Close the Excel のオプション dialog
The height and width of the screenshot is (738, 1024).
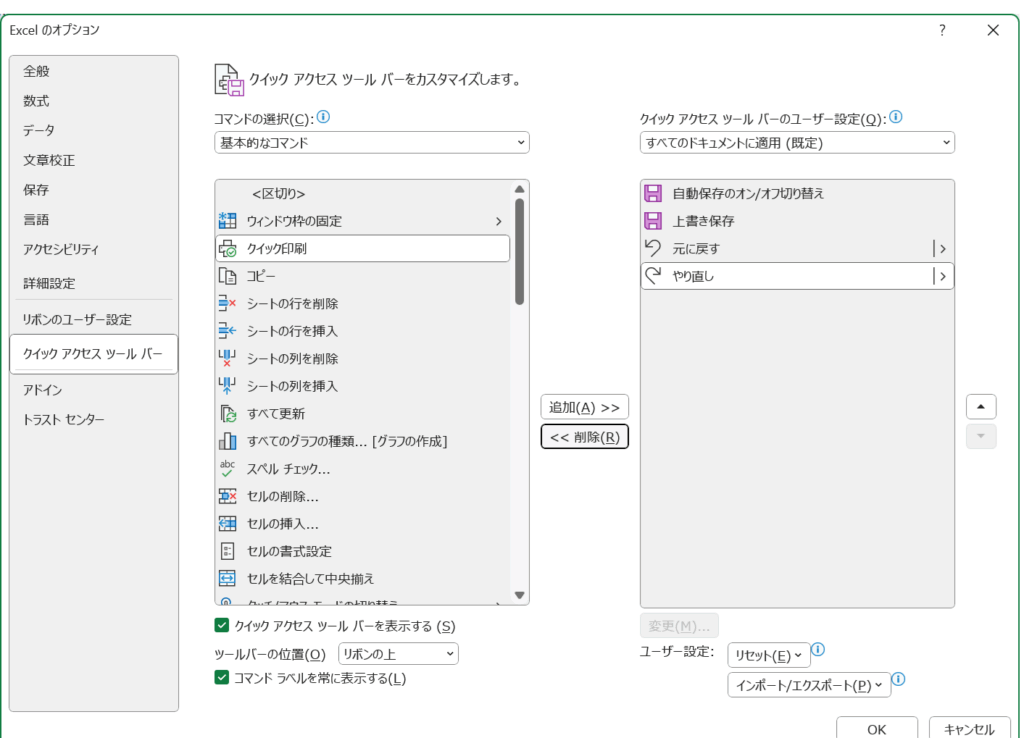pos(993,30)
